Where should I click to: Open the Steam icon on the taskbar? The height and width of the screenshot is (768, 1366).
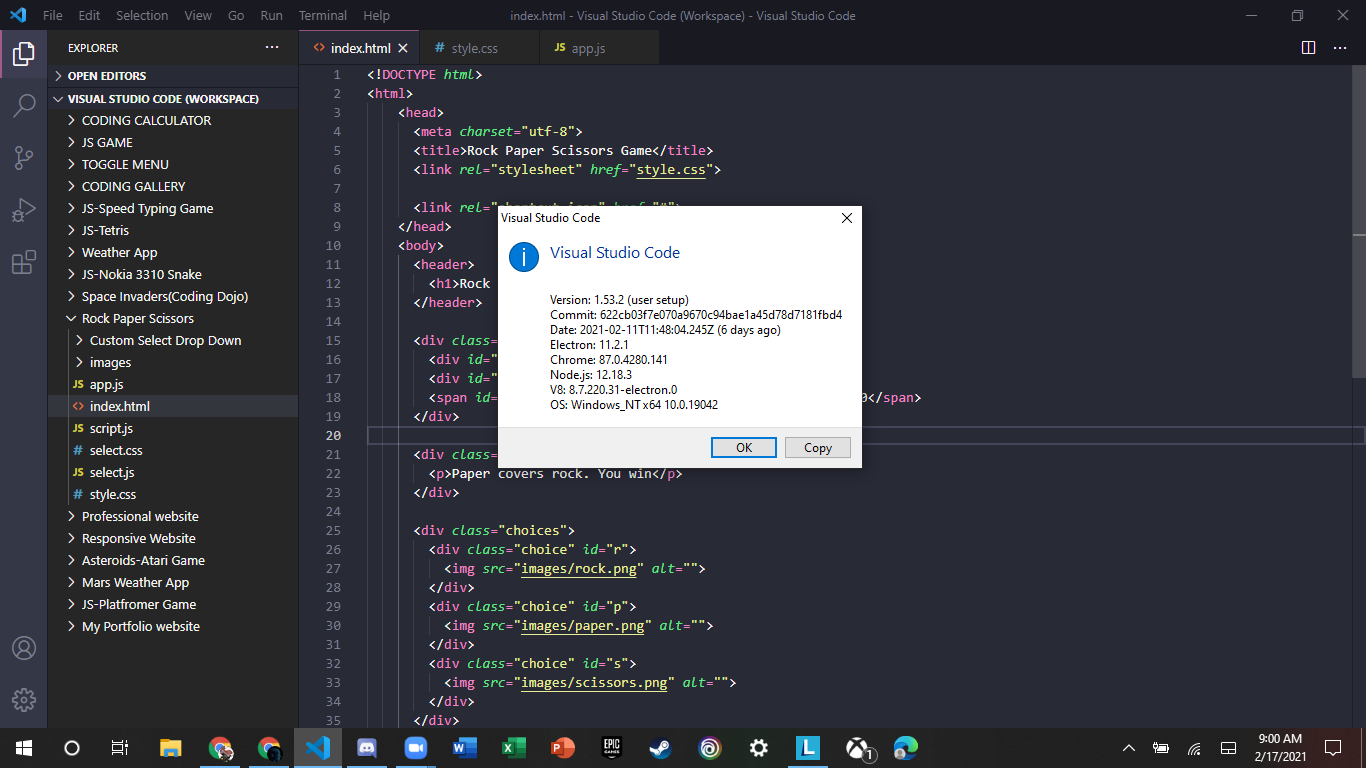coord(660,747)
